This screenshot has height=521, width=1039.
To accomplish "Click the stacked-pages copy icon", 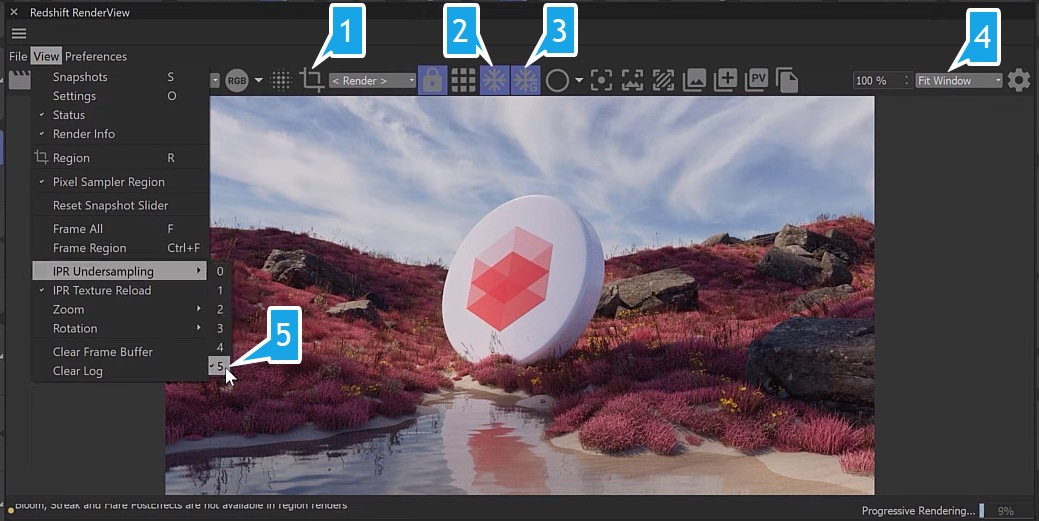I will pyautogui.click(x=787, y=80).
